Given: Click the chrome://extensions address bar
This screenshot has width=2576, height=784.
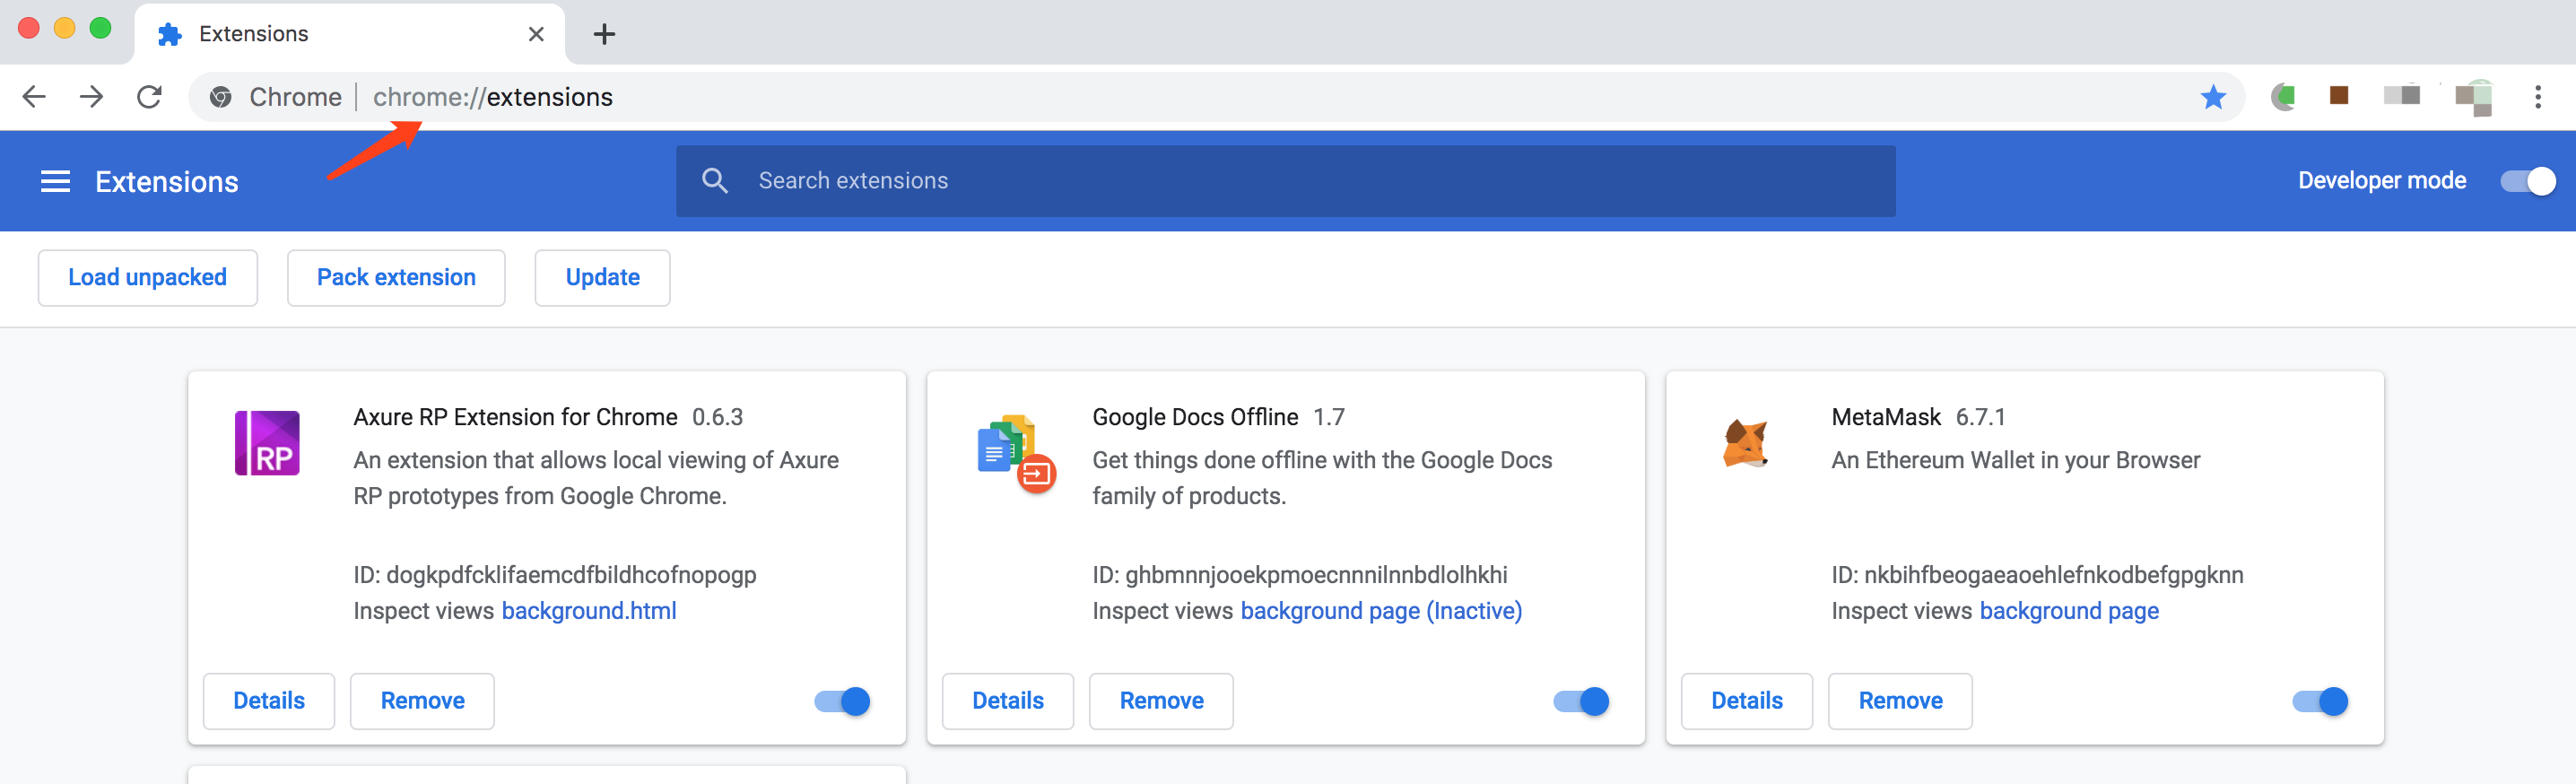Looking at the screenshot, I should tap(1216, 97).
